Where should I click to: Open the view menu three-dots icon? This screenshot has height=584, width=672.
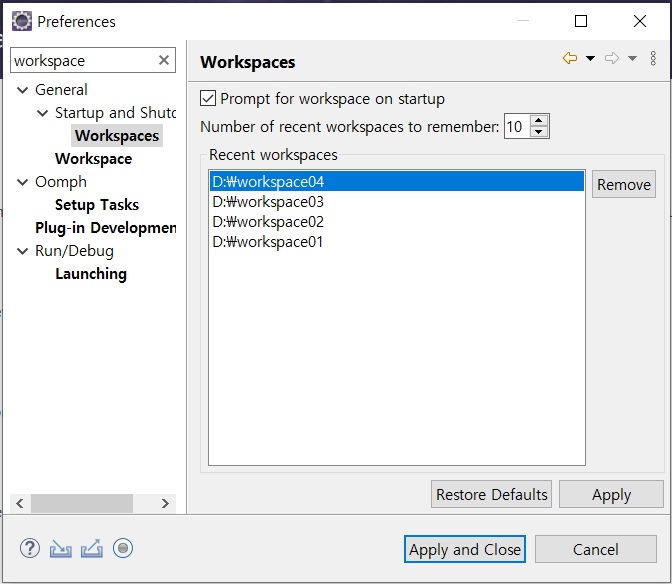pyautogui.click(x=653, y=58)
